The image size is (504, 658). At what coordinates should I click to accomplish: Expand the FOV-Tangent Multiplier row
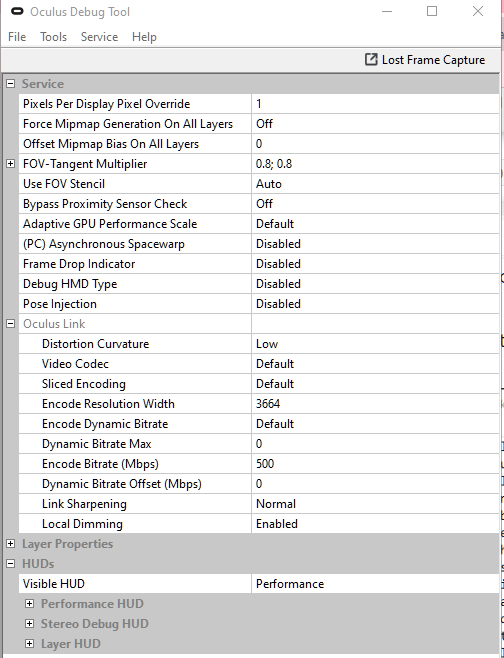[x=10, y=164]
